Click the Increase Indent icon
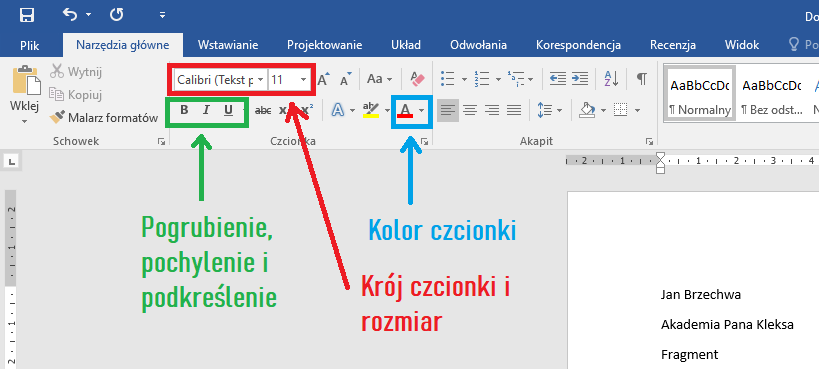This screenshot has height=370, width=819. [580, 79]
